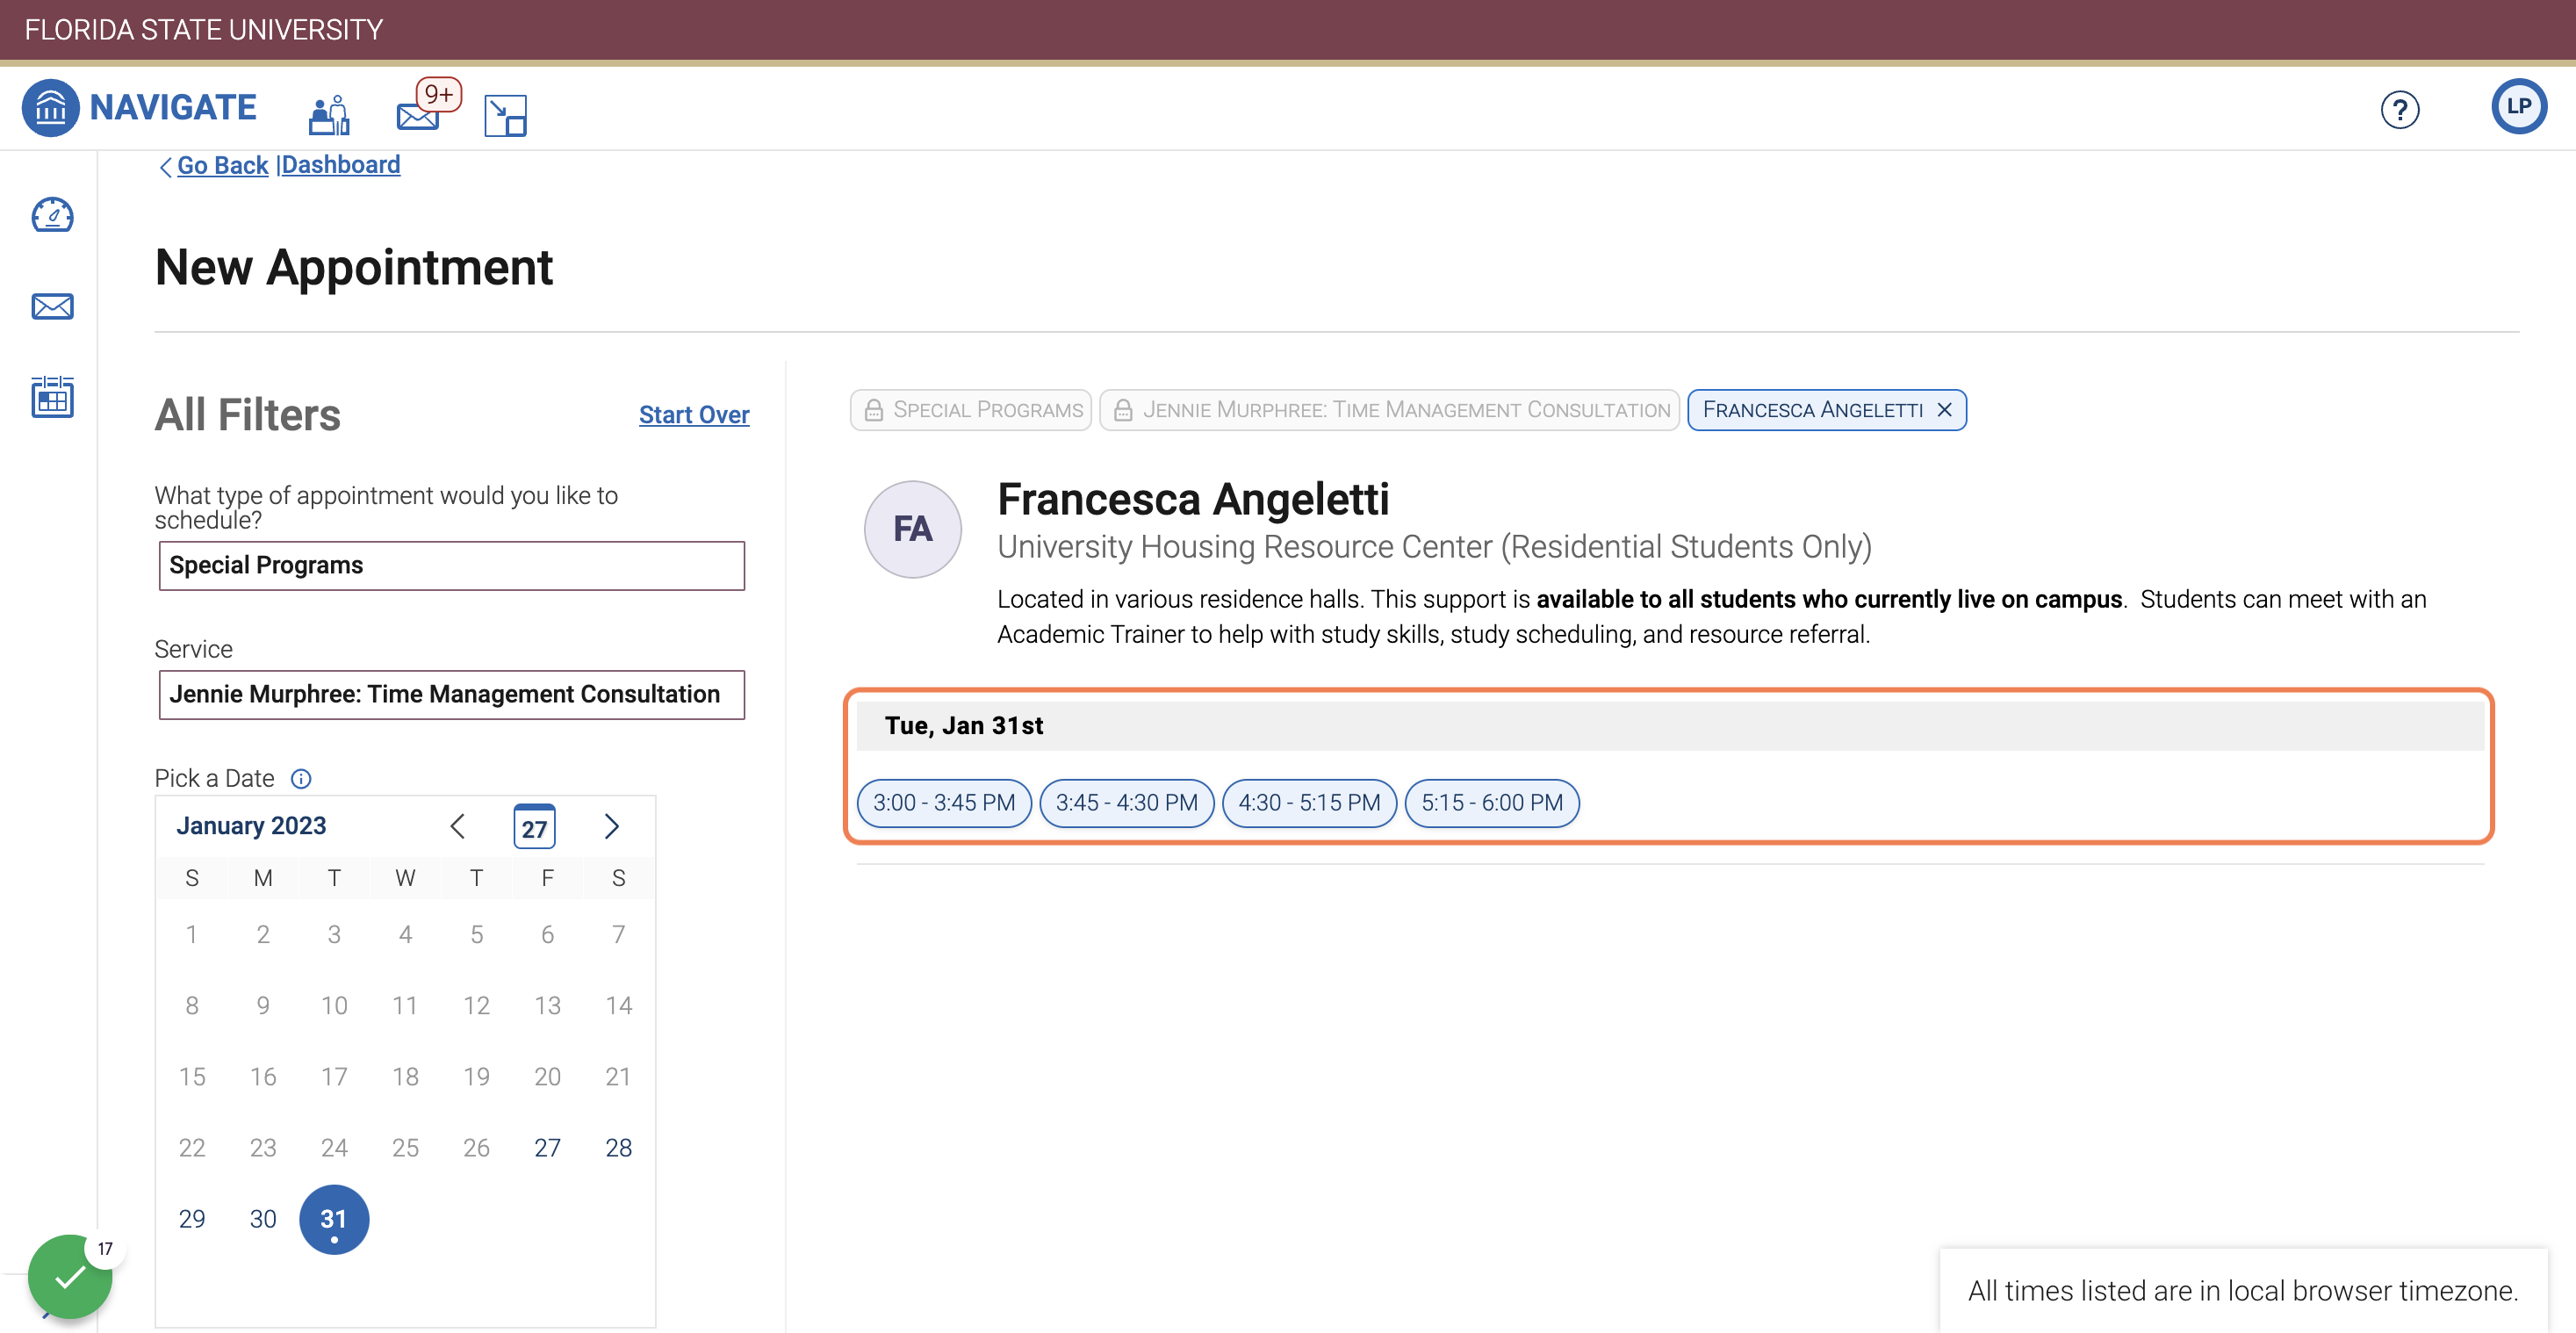Go to previous month in calendar
Screen dimensions: 2576x1333
(x=458, y=826)
